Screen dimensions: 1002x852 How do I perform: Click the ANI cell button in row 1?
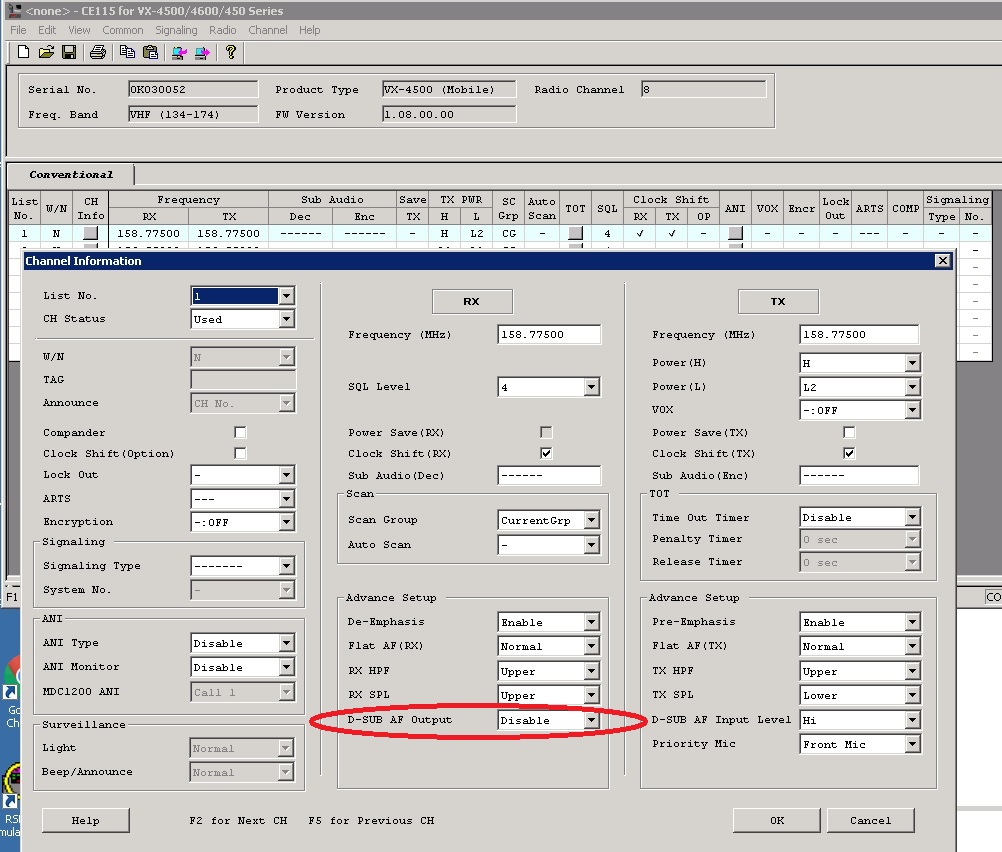pos(735,233)
